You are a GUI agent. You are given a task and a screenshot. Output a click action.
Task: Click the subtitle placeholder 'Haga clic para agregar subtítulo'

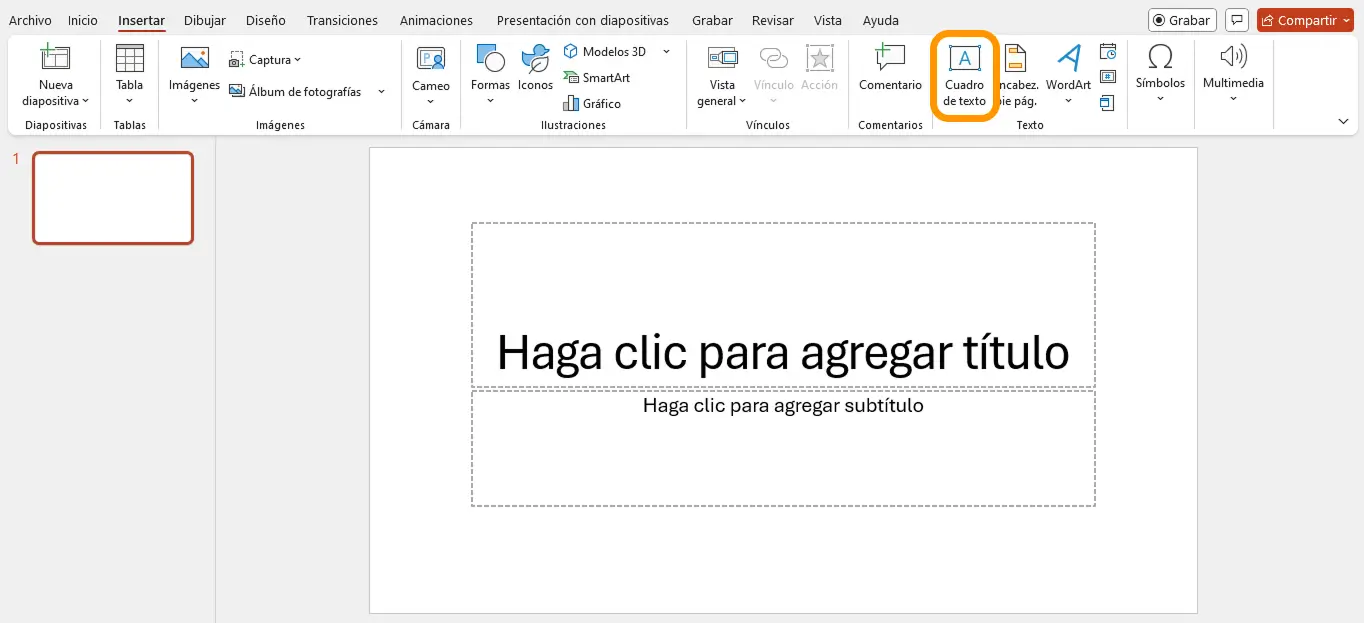pos(783,448)
